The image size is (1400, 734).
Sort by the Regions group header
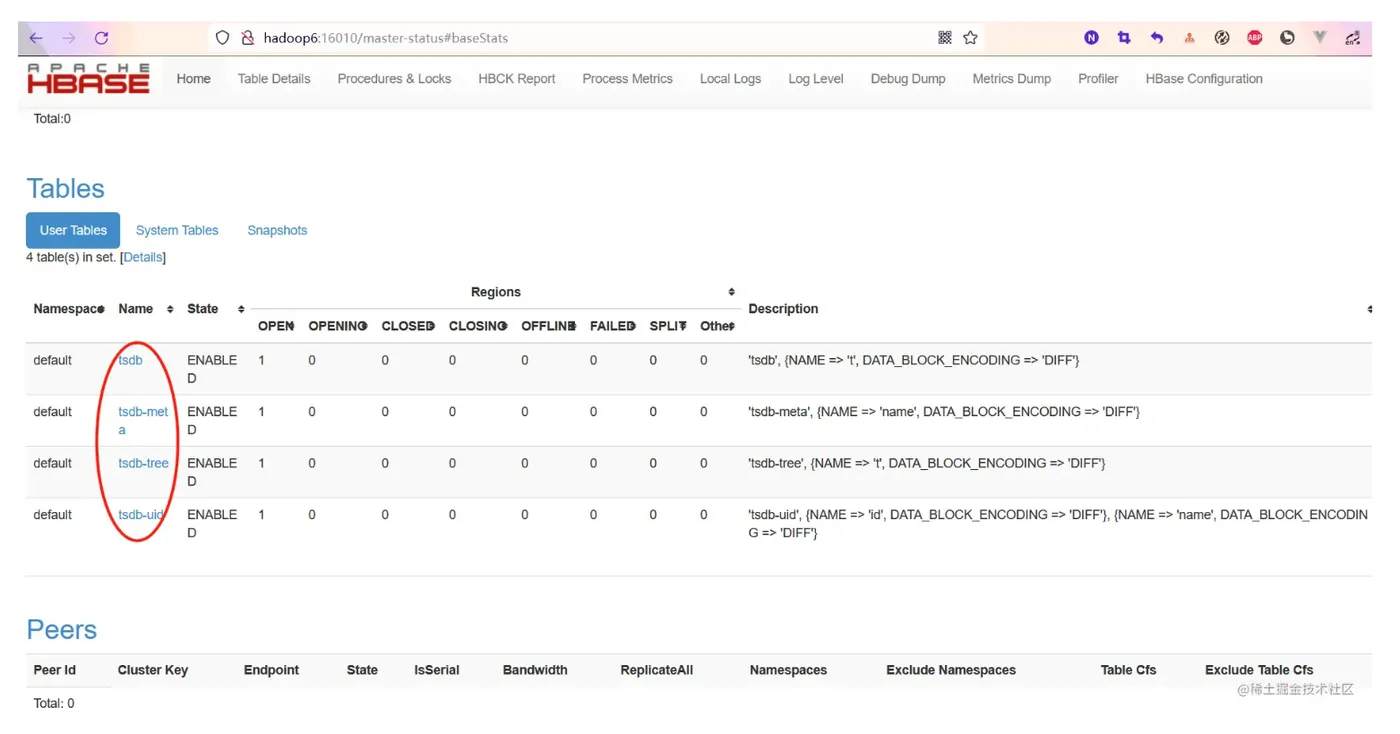496,292
